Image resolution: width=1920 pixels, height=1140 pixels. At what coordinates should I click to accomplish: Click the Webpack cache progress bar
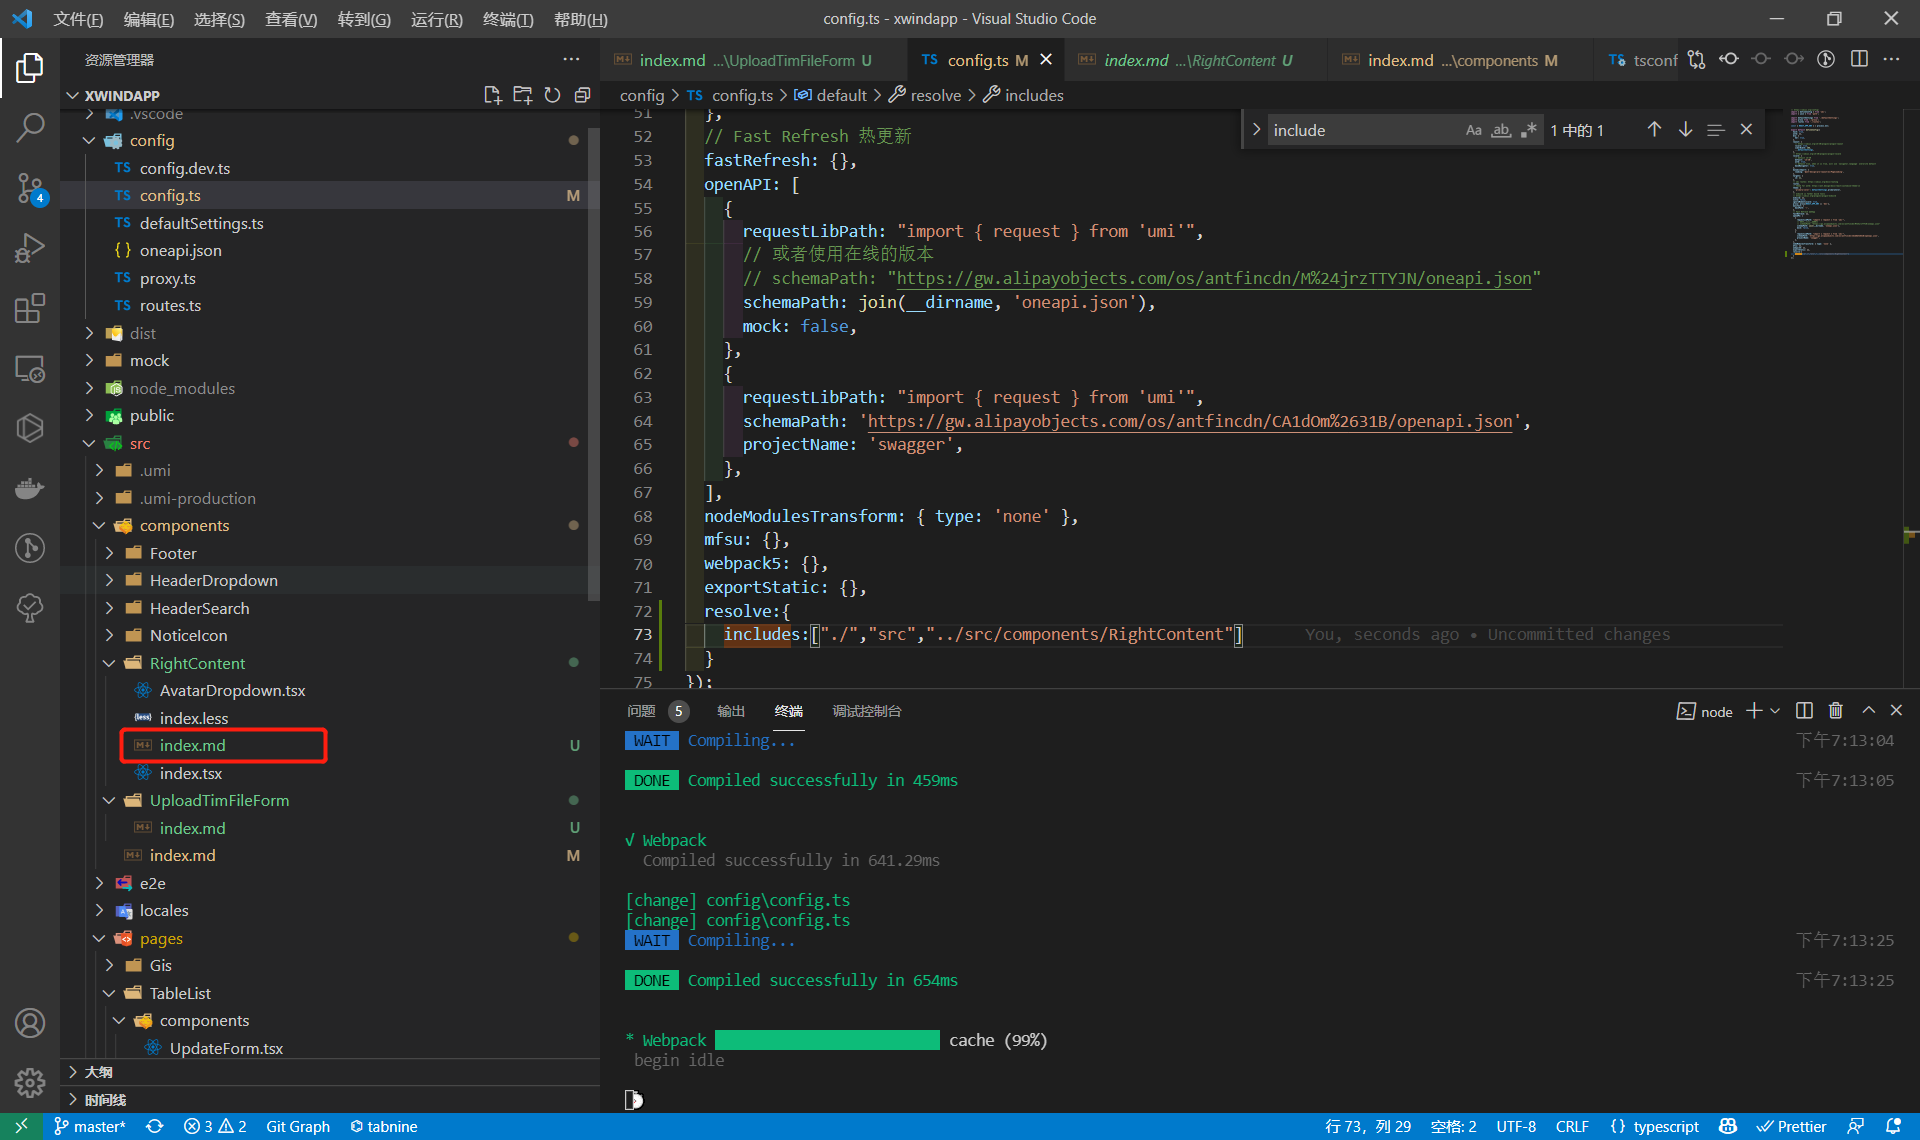point(827,1039)
